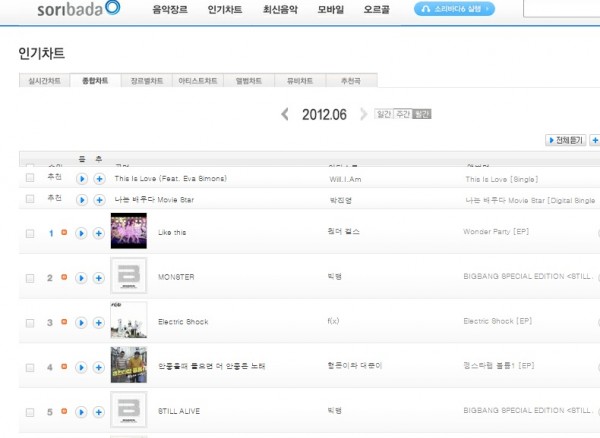Viewport: 600px width, 438px height.
Task: Tick checkbox for This Is Love row
Action: [30, 178]
